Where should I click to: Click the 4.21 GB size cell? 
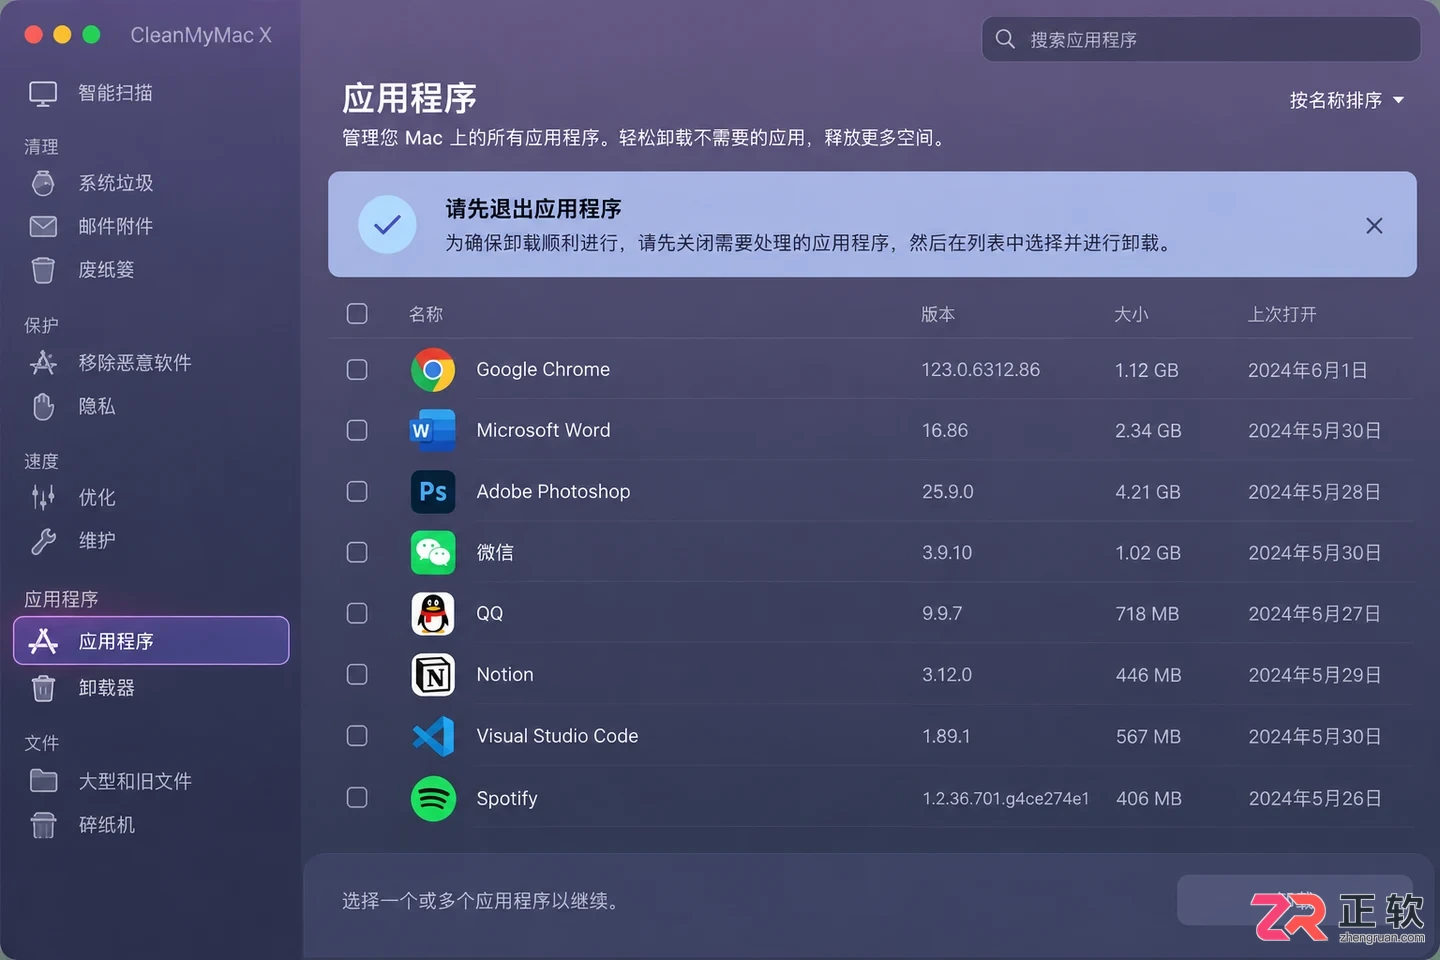[1148, 492]
